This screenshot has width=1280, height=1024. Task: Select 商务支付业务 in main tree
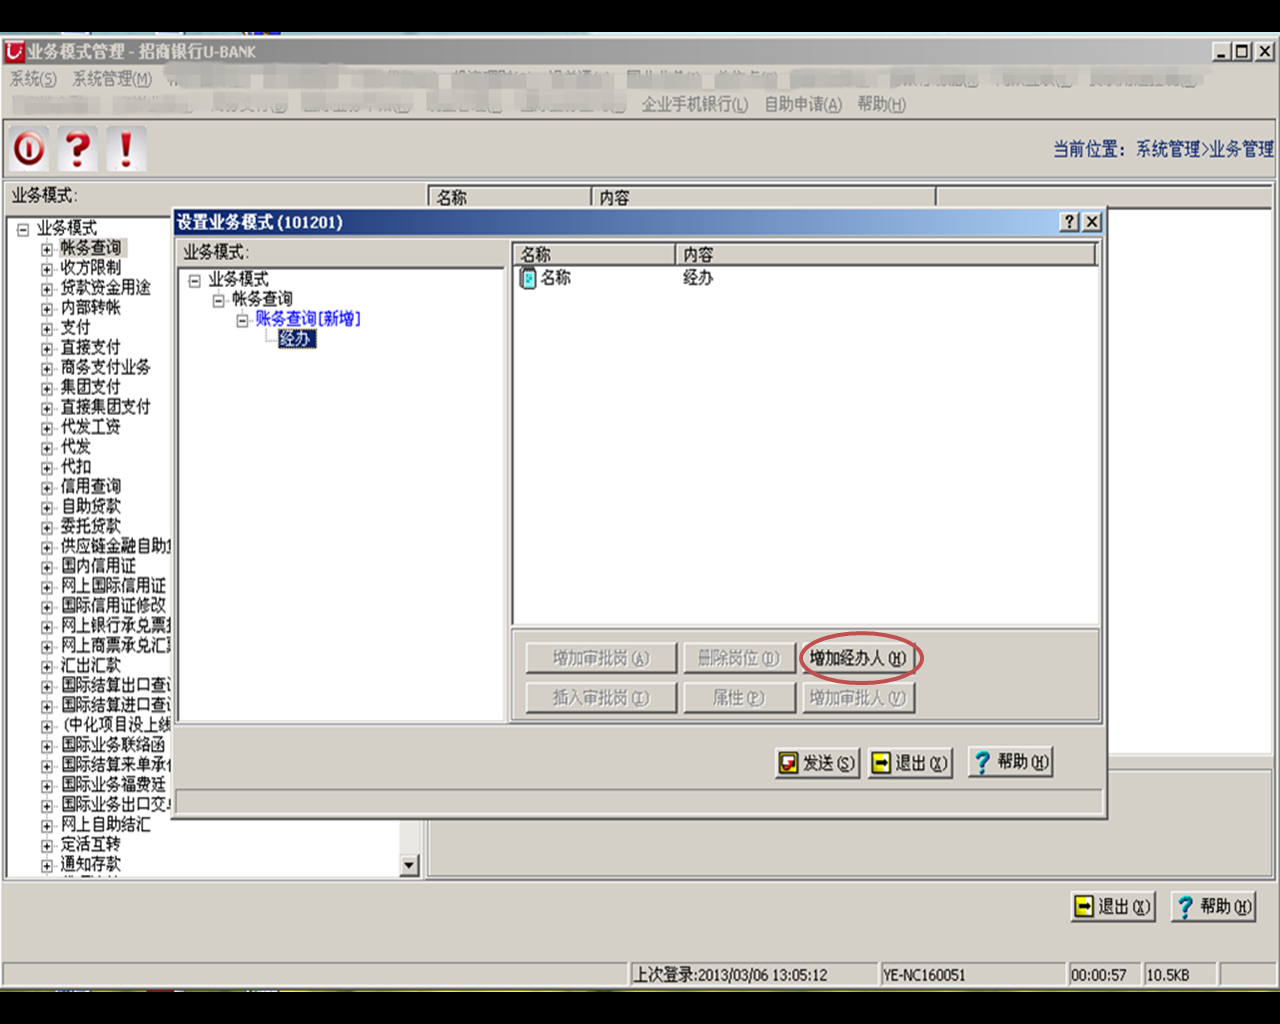(x=106, y=367)
